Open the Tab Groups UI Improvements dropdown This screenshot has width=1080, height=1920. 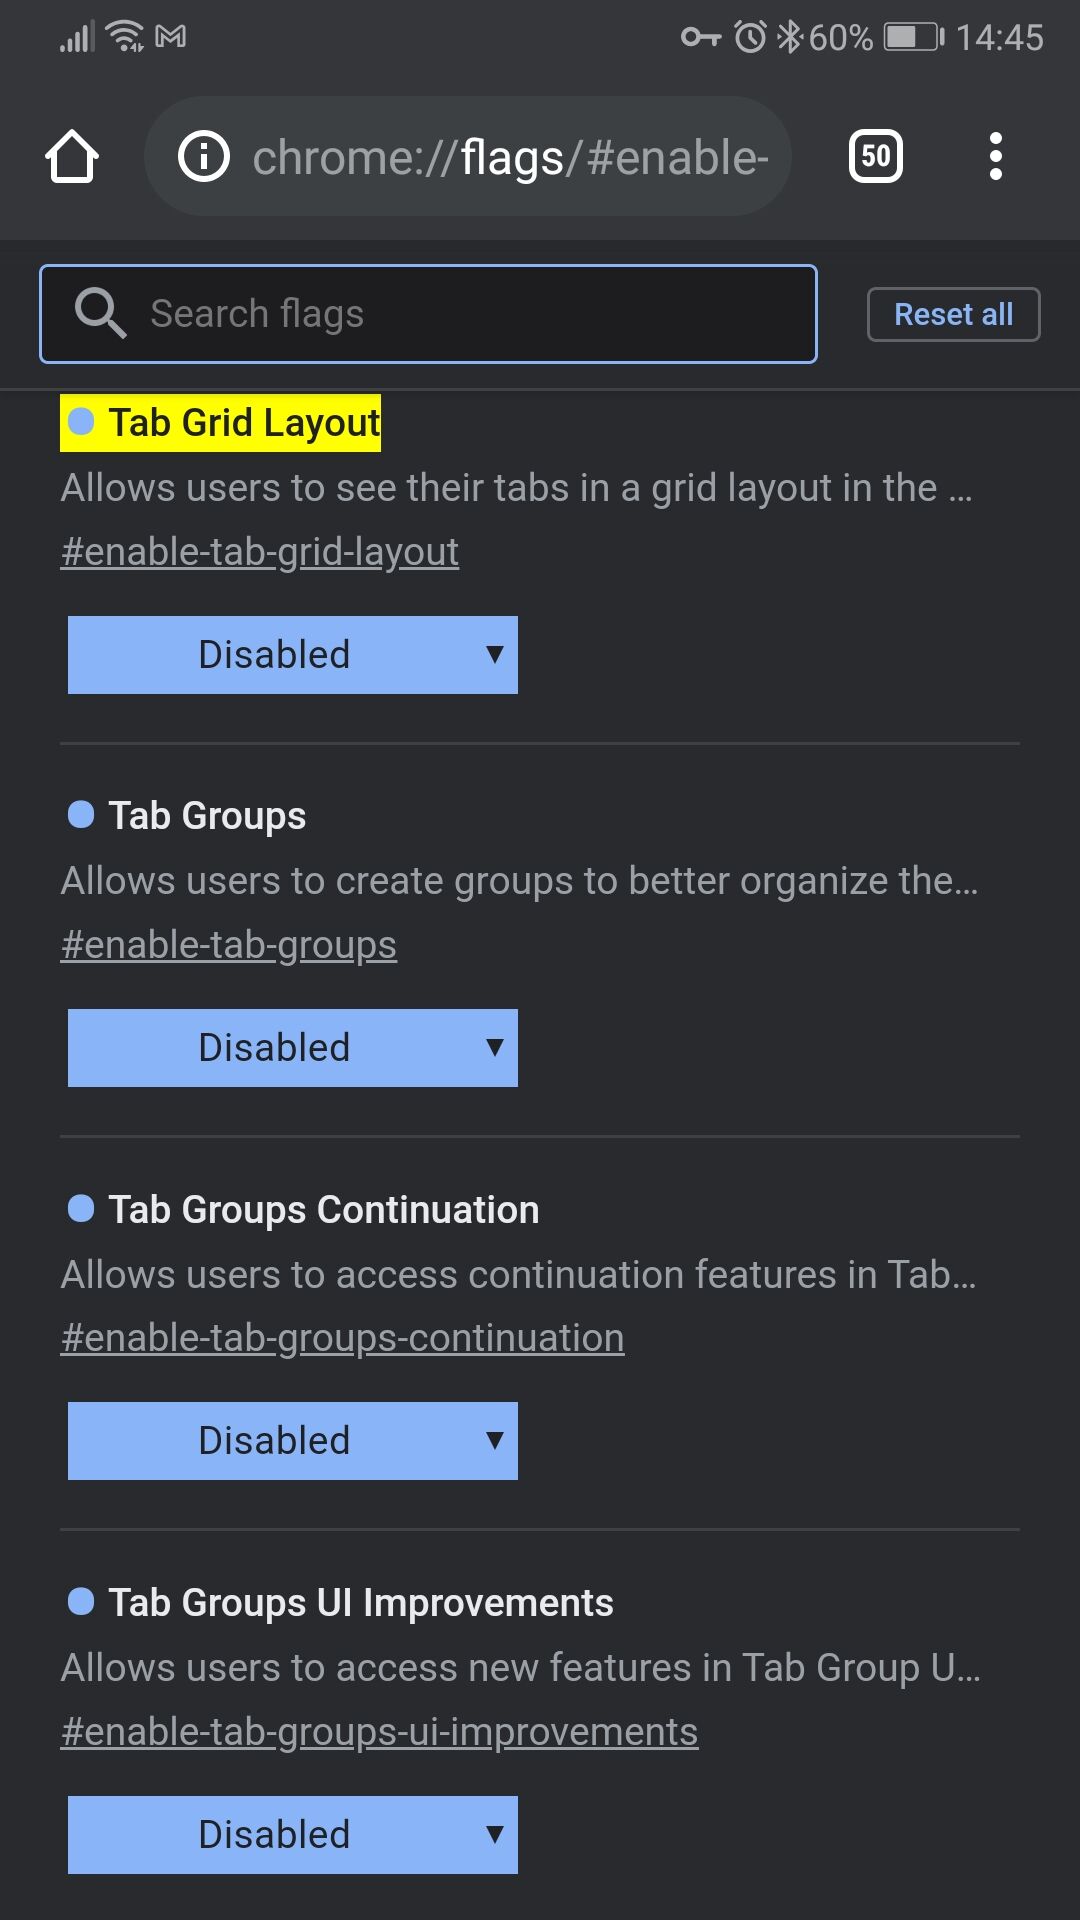[x=293, y=1835]
